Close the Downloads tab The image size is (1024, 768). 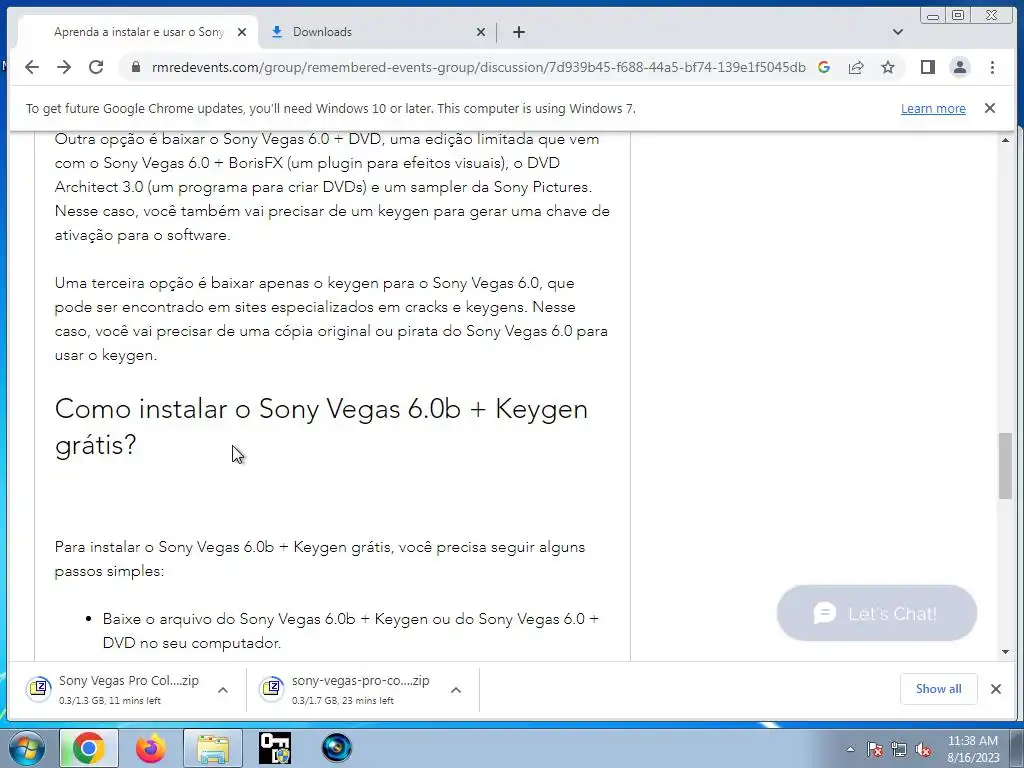[x=481, y=32]
